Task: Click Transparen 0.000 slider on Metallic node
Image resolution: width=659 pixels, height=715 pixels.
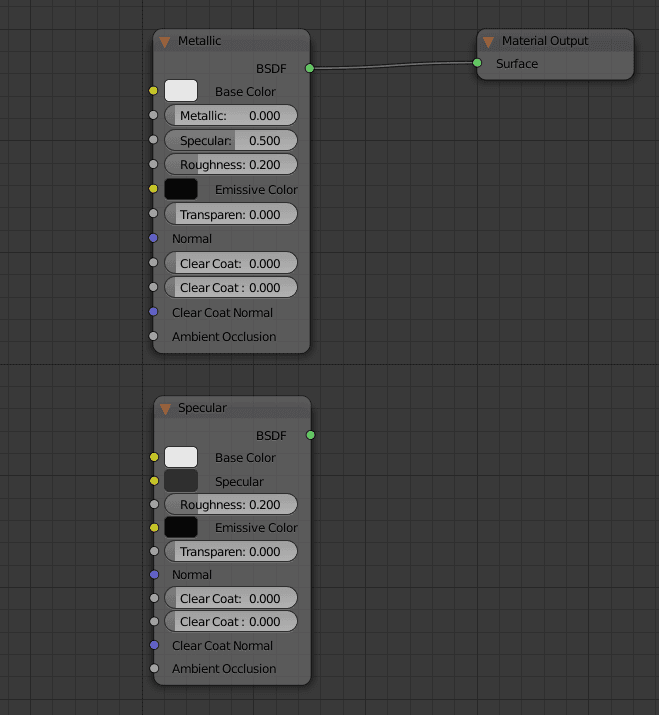Action: pos(231,214)
